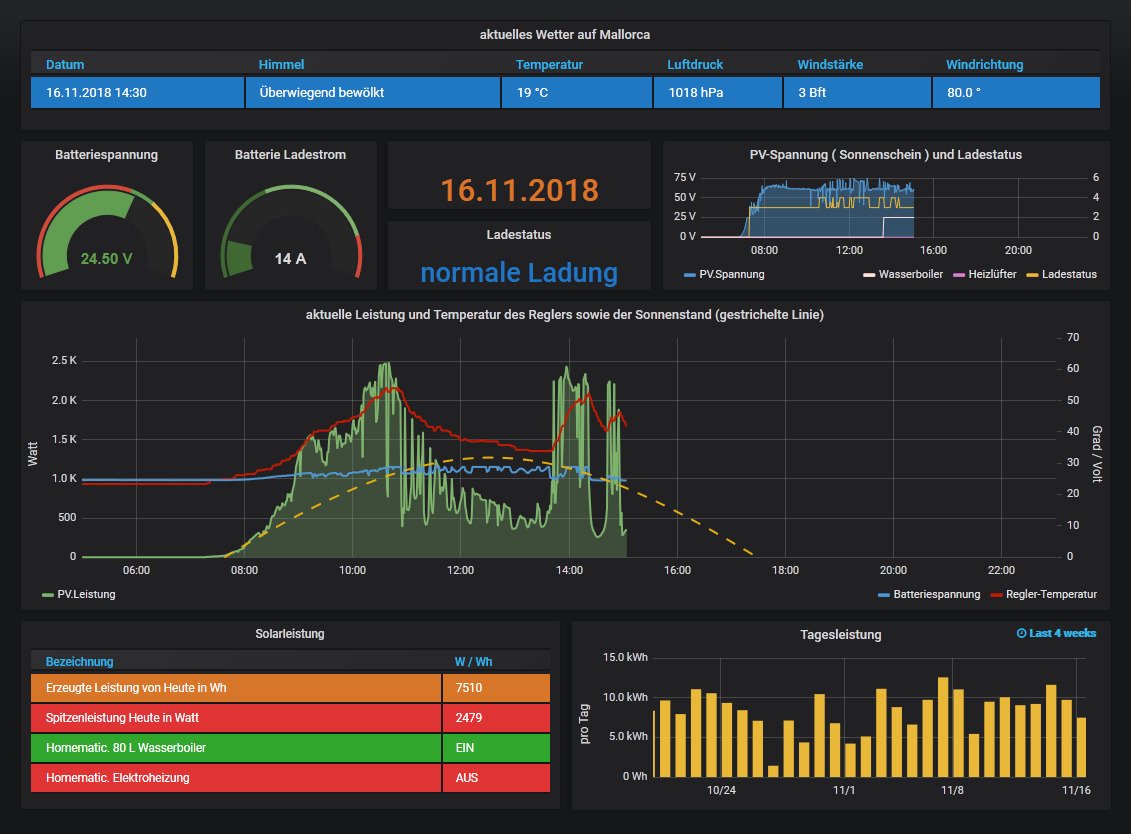Open the Batterie Ladestrom panel title menu
Viewport: 1131px width, 834px height.
tap(290, 155)
